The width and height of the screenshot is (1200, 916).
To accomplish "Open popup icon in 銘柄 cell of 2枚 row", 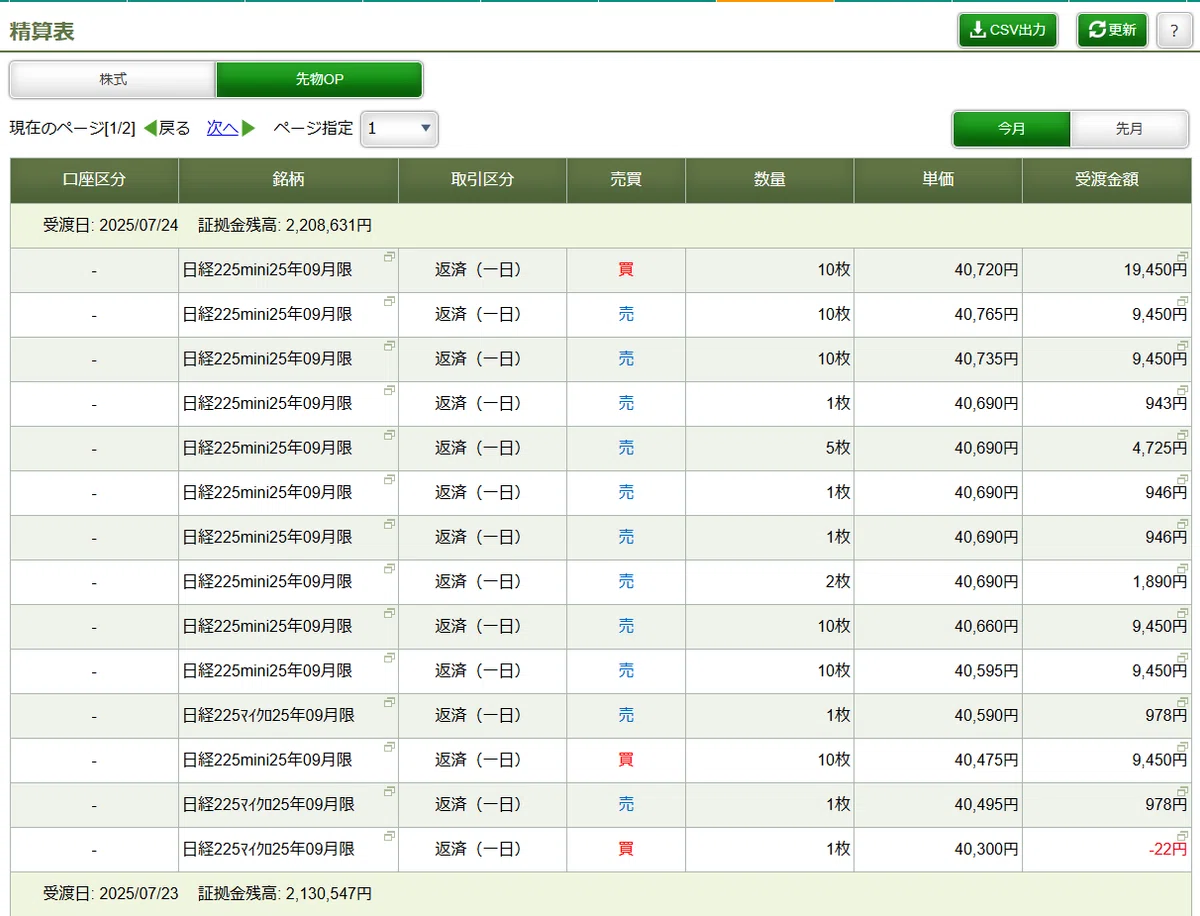I will tap(389, 568).
